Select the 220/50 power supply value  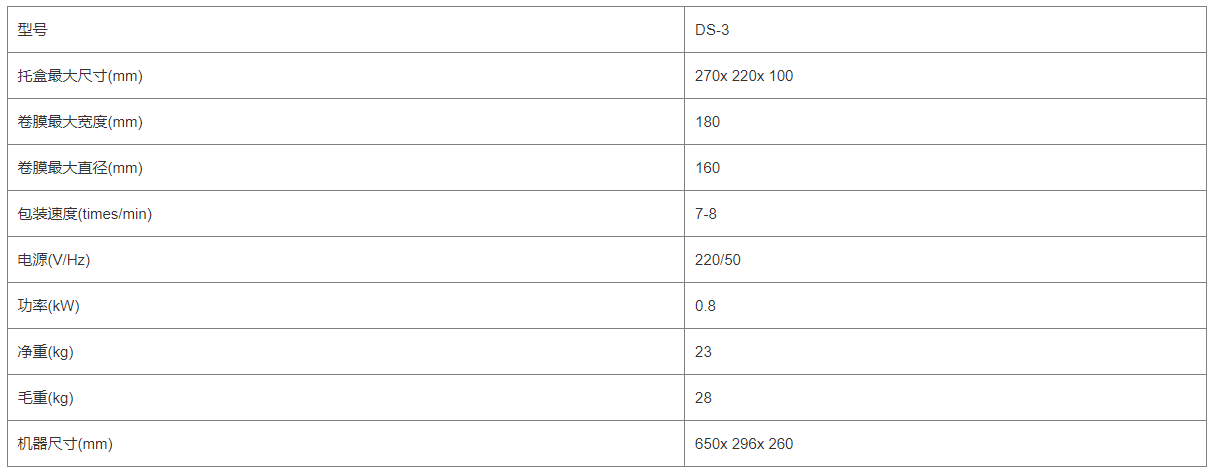(718, 260)
